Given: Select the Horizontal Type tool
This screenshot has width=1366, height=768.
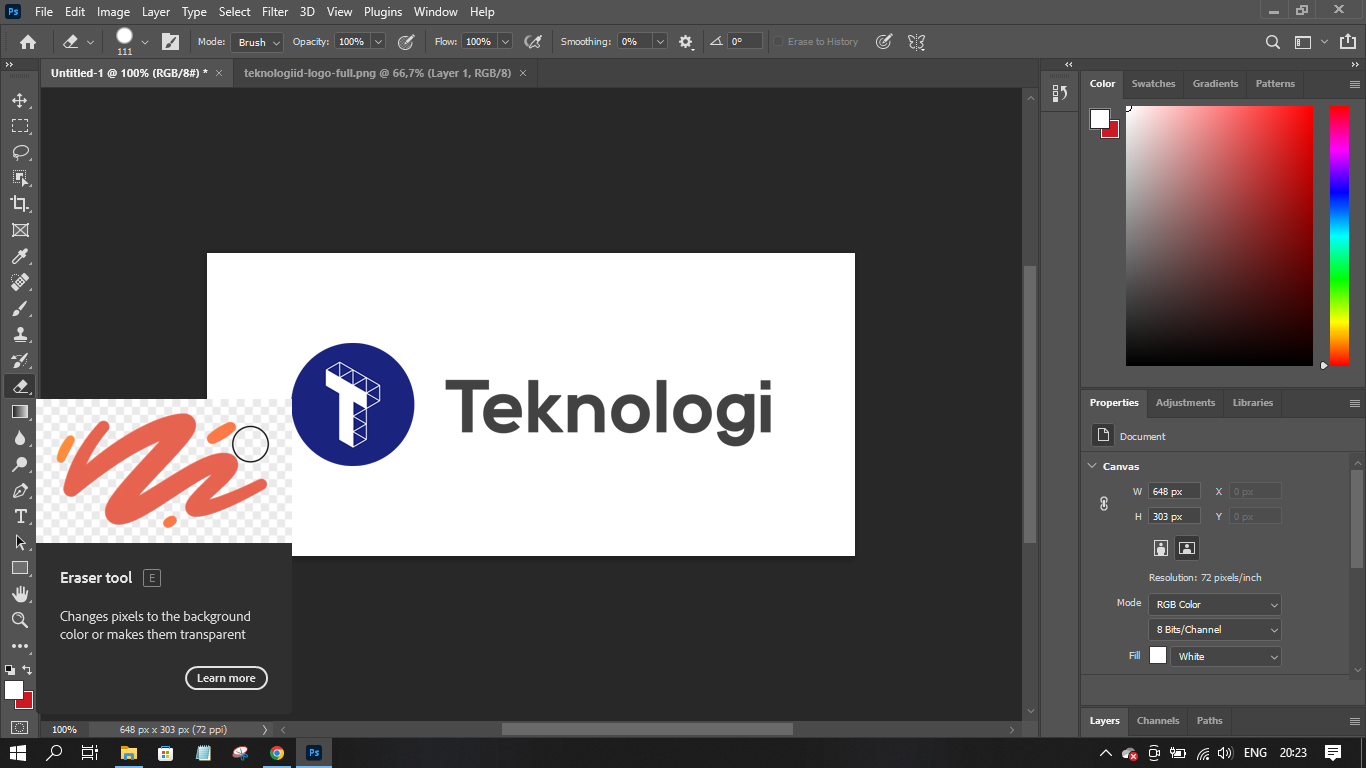Looking at the screenshot, I should point(19,516).
